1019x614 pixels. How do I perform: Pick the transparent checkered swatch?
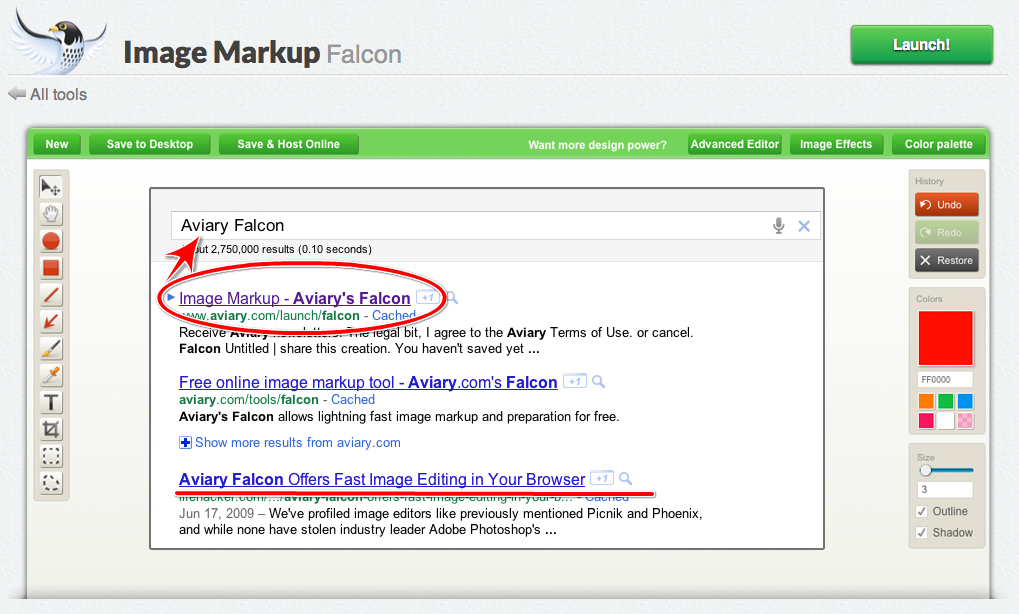pos(965,420)
